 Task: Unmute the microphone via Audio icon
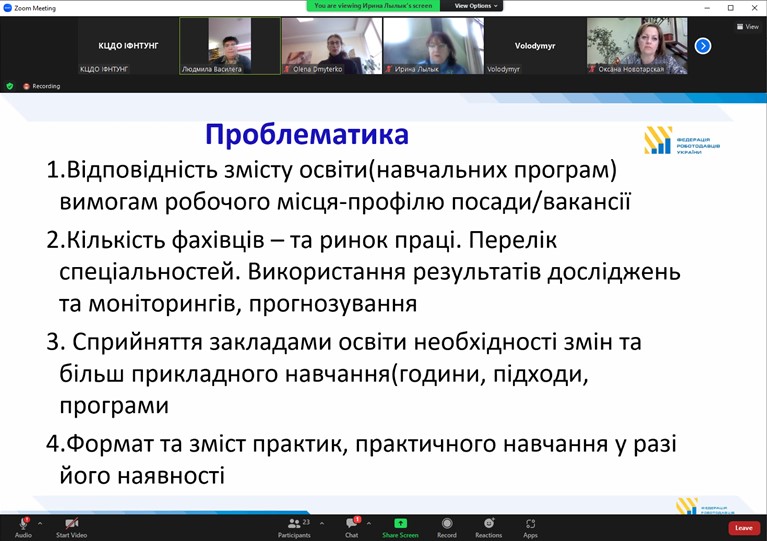pos(23,527)
